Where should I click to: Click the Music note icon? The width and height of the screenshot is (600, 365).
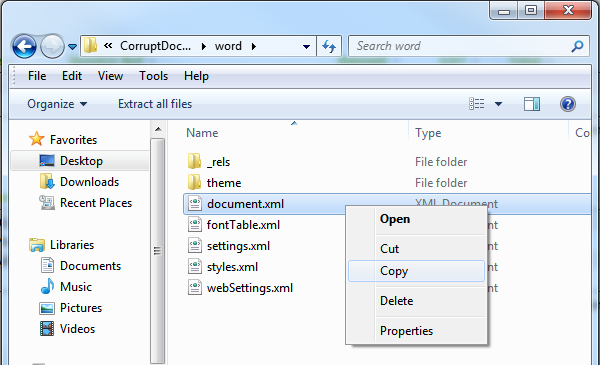click(x=47, y=287)
